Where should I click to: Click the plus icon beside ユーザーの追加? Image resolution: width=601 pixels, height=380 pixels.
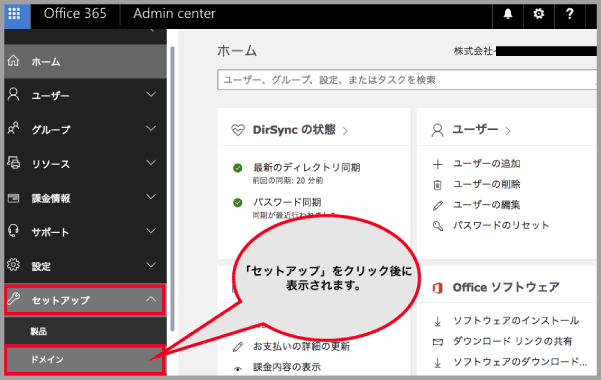pyautogui.click(x=437, y=165)
